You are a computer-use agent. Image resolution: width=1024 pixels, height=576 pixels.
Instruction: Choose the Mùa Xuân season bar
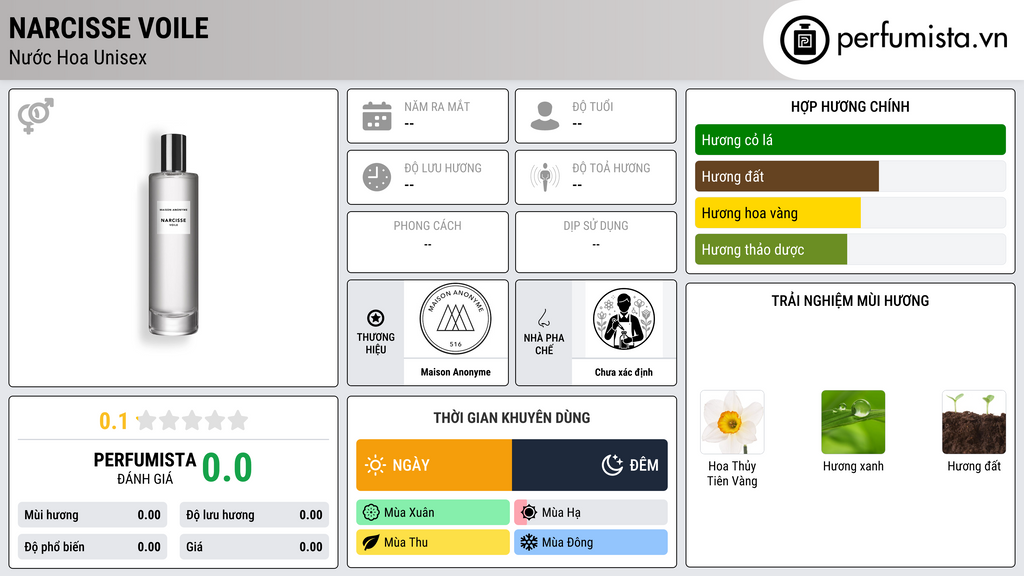(433, 513)
